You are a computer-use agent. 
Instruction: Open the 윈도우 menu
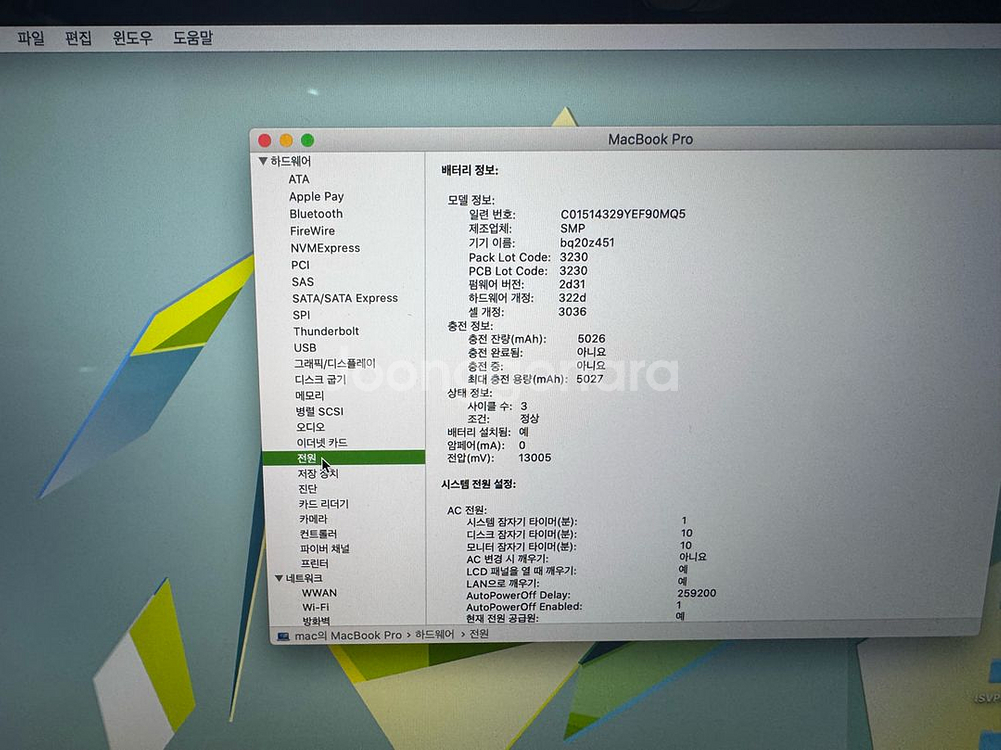(133, 38)
